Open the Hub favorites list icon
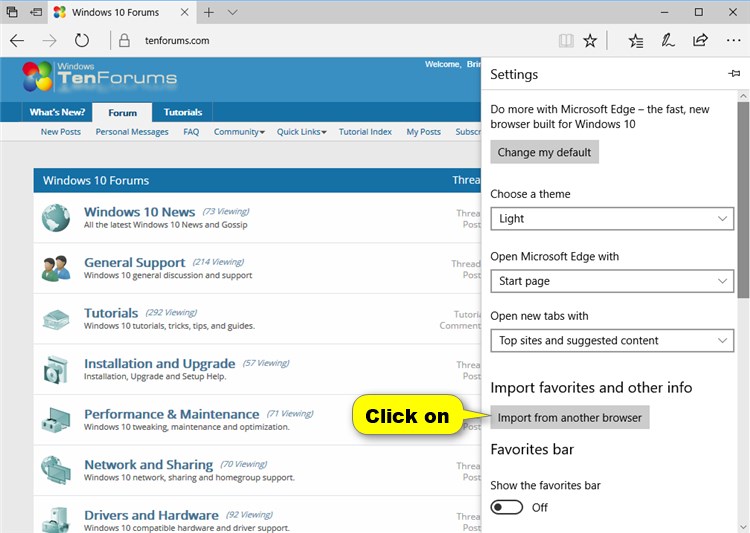Image resolution: width=750 pixels, height=533 pixels. pos(636,41)
